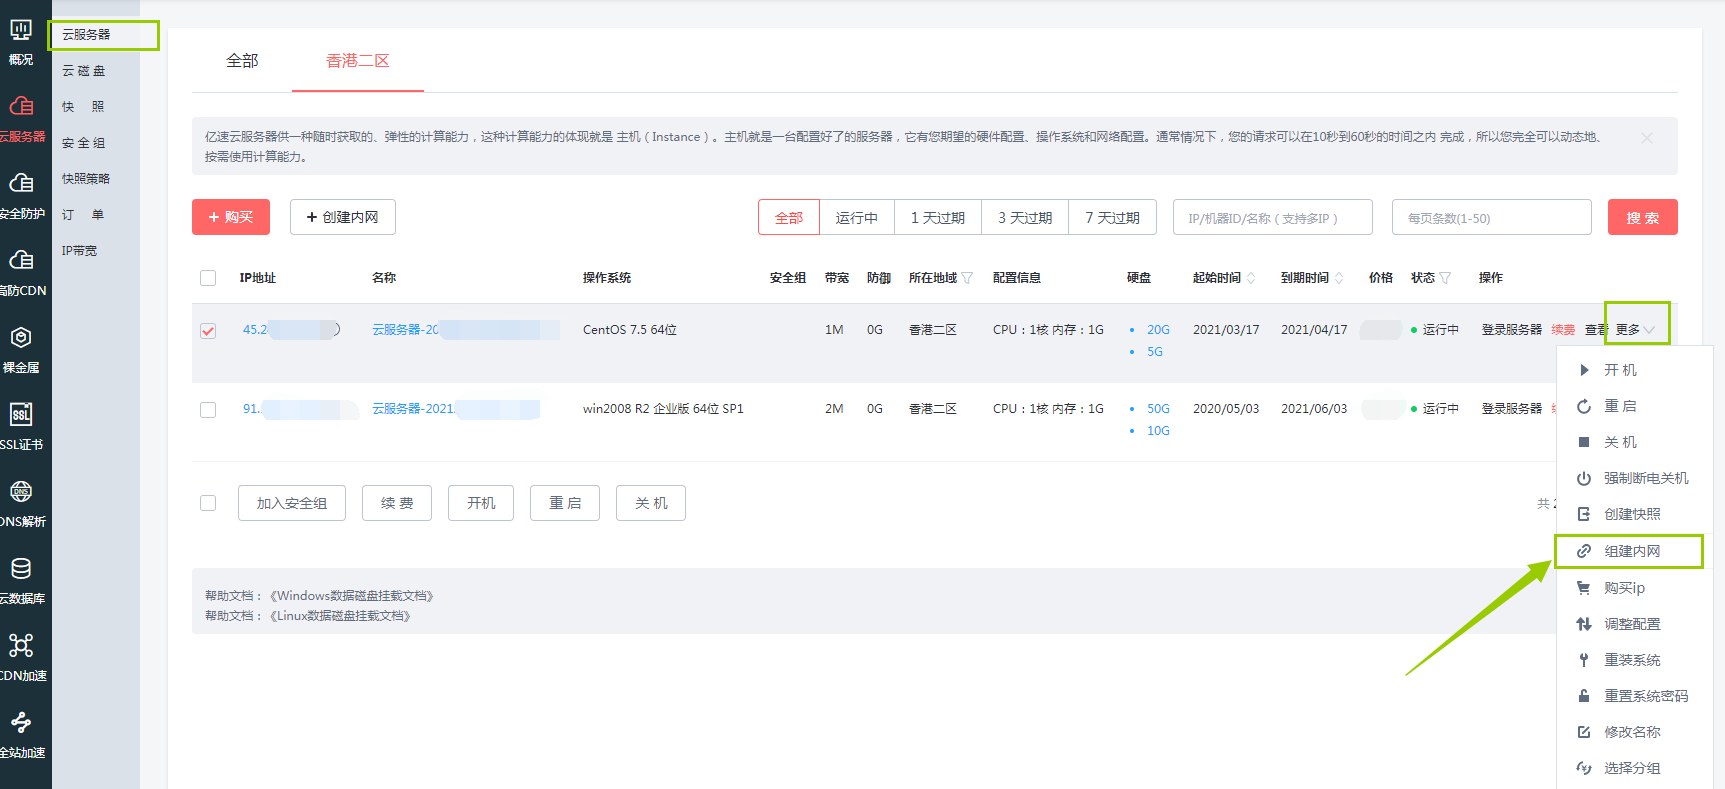The image size is (1725, 789).
Task: Click the 开机 power-on play icon in menu
Action: tap(1584, 370)
